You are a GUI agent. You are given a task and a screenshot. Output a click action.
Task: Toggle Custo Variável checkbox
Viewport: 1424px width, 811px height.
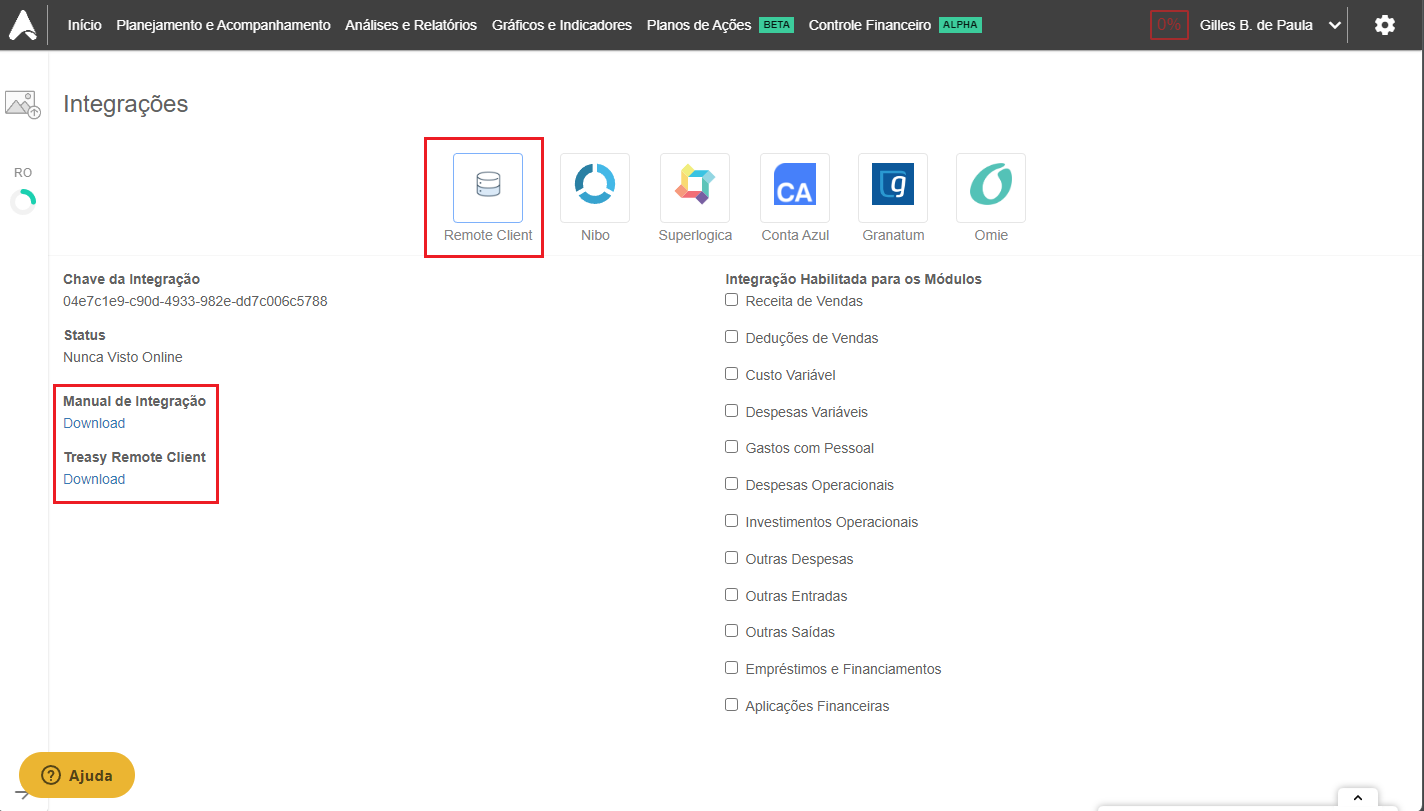pyautogui.click(x=732, y=374)
